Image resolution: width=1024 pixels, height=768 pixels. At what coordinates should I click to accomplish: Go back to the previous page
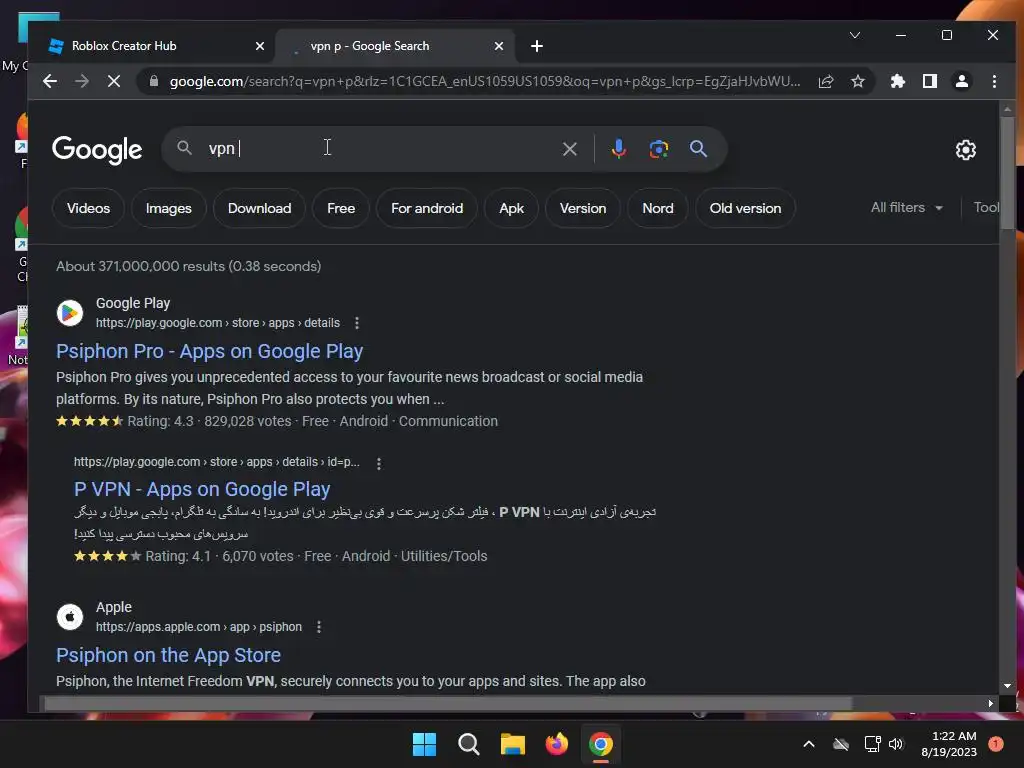coord(50,81)
